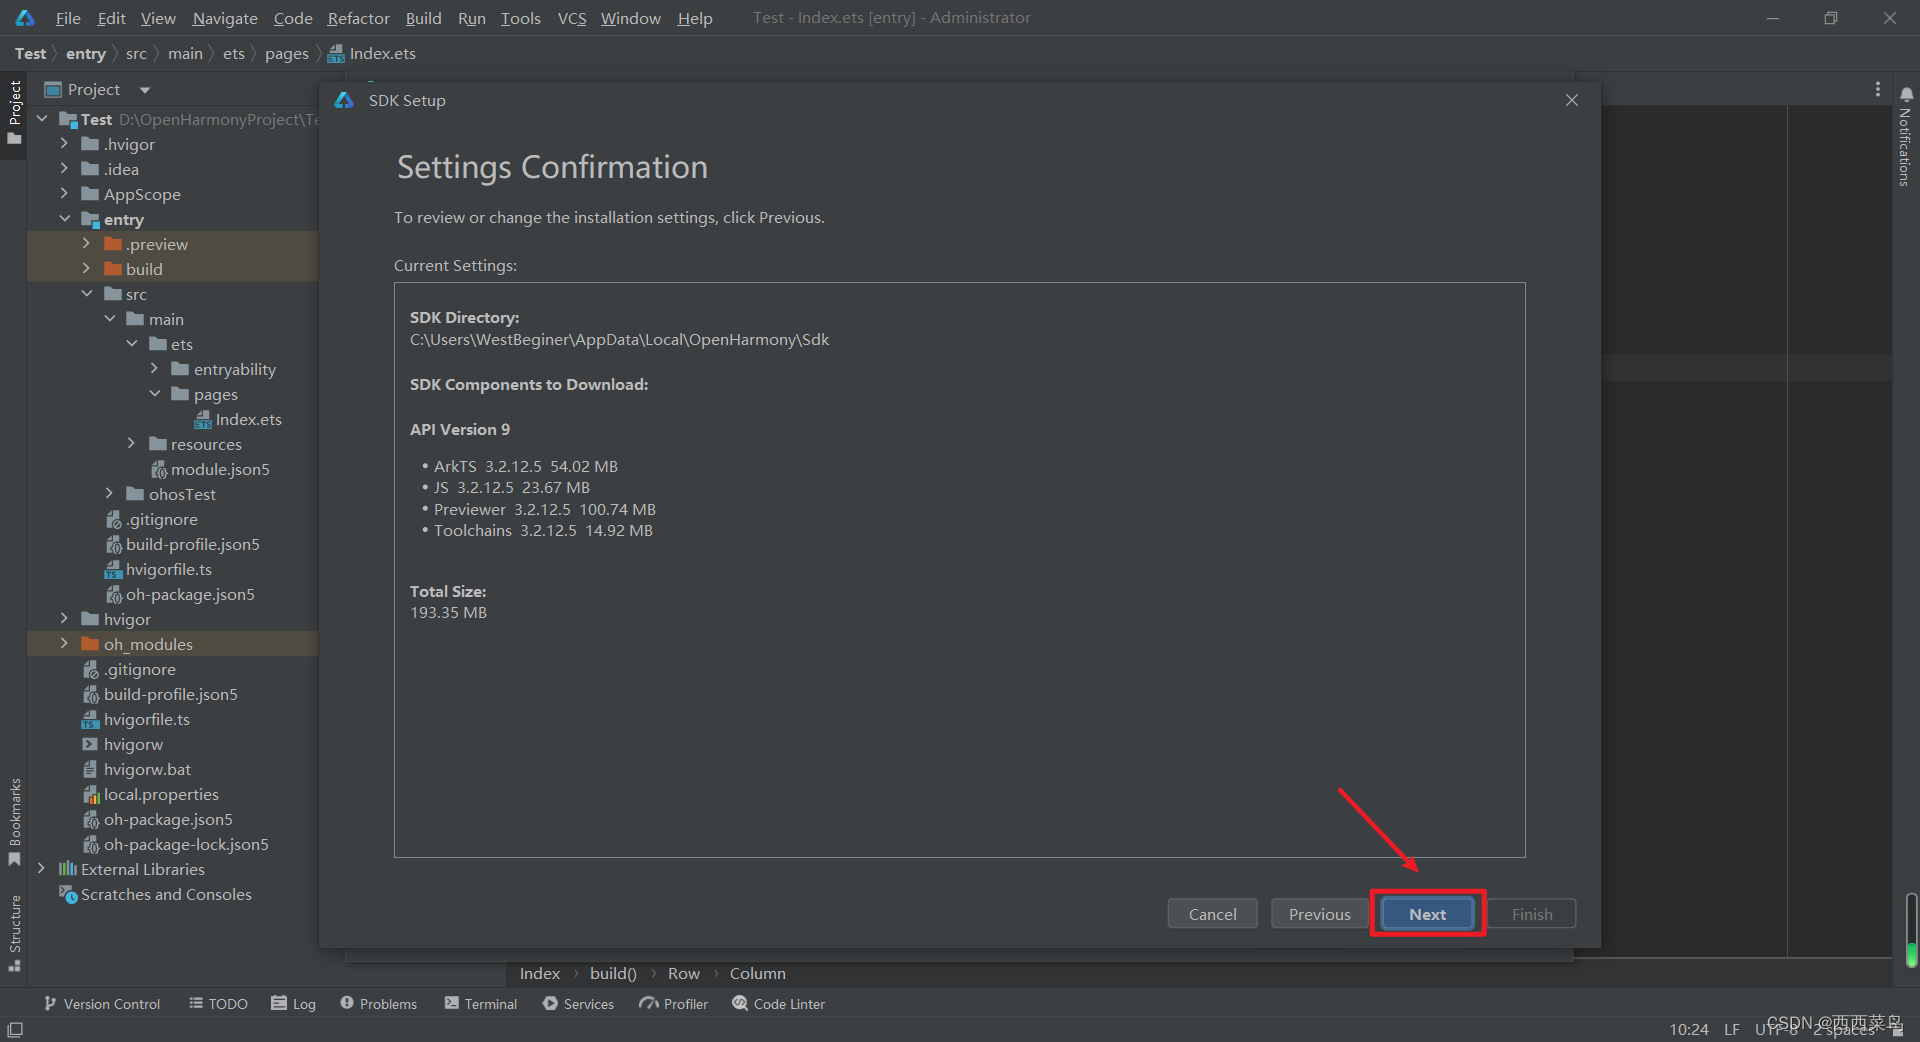Expand the .preview folder

click(x=86, y=244)
